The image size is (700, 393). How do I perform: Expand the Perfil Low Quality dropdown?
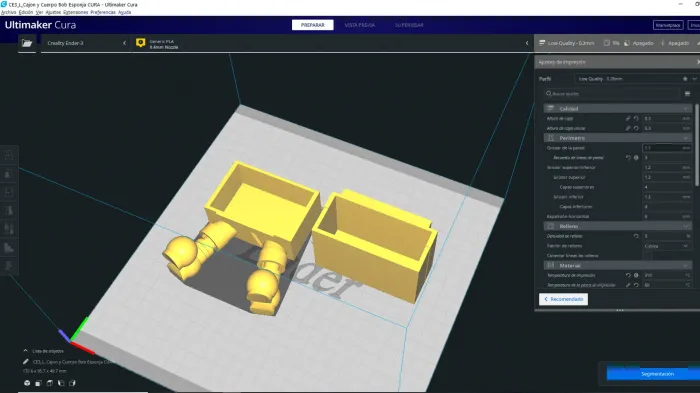635,79
